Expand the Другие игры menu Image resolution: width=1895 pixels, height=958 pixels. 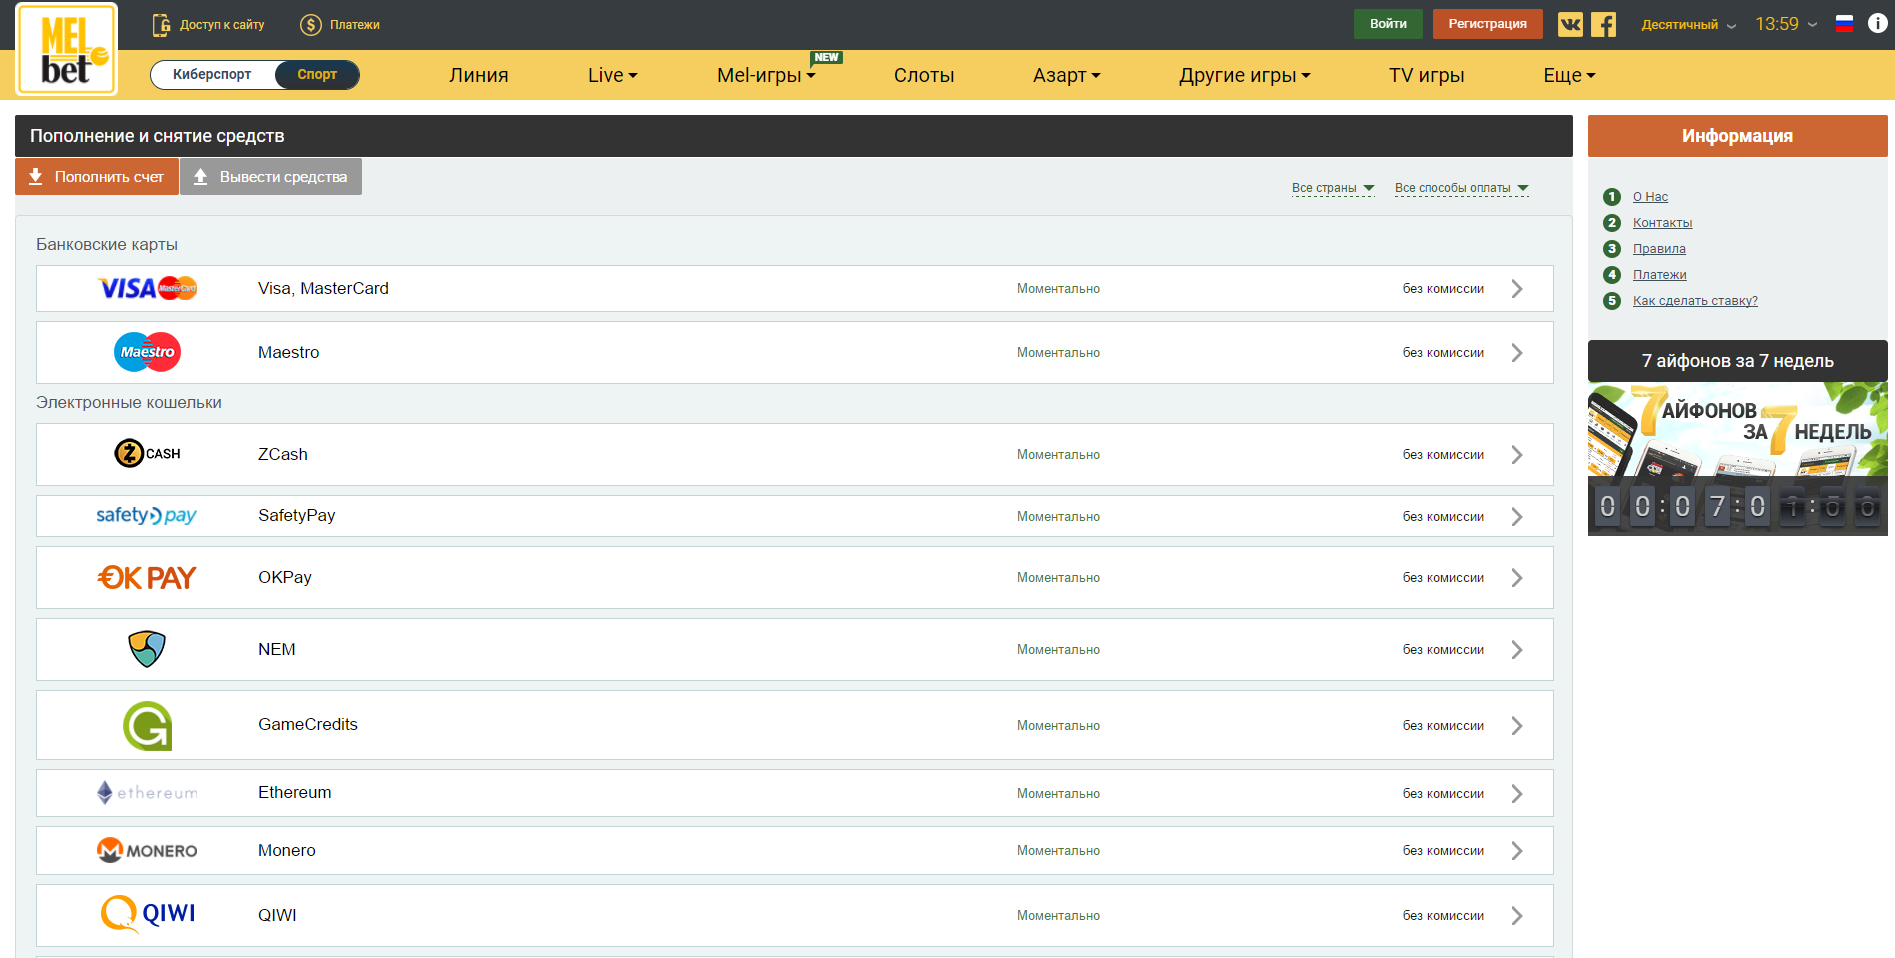pyautogui.click(x=1244, y=75)
